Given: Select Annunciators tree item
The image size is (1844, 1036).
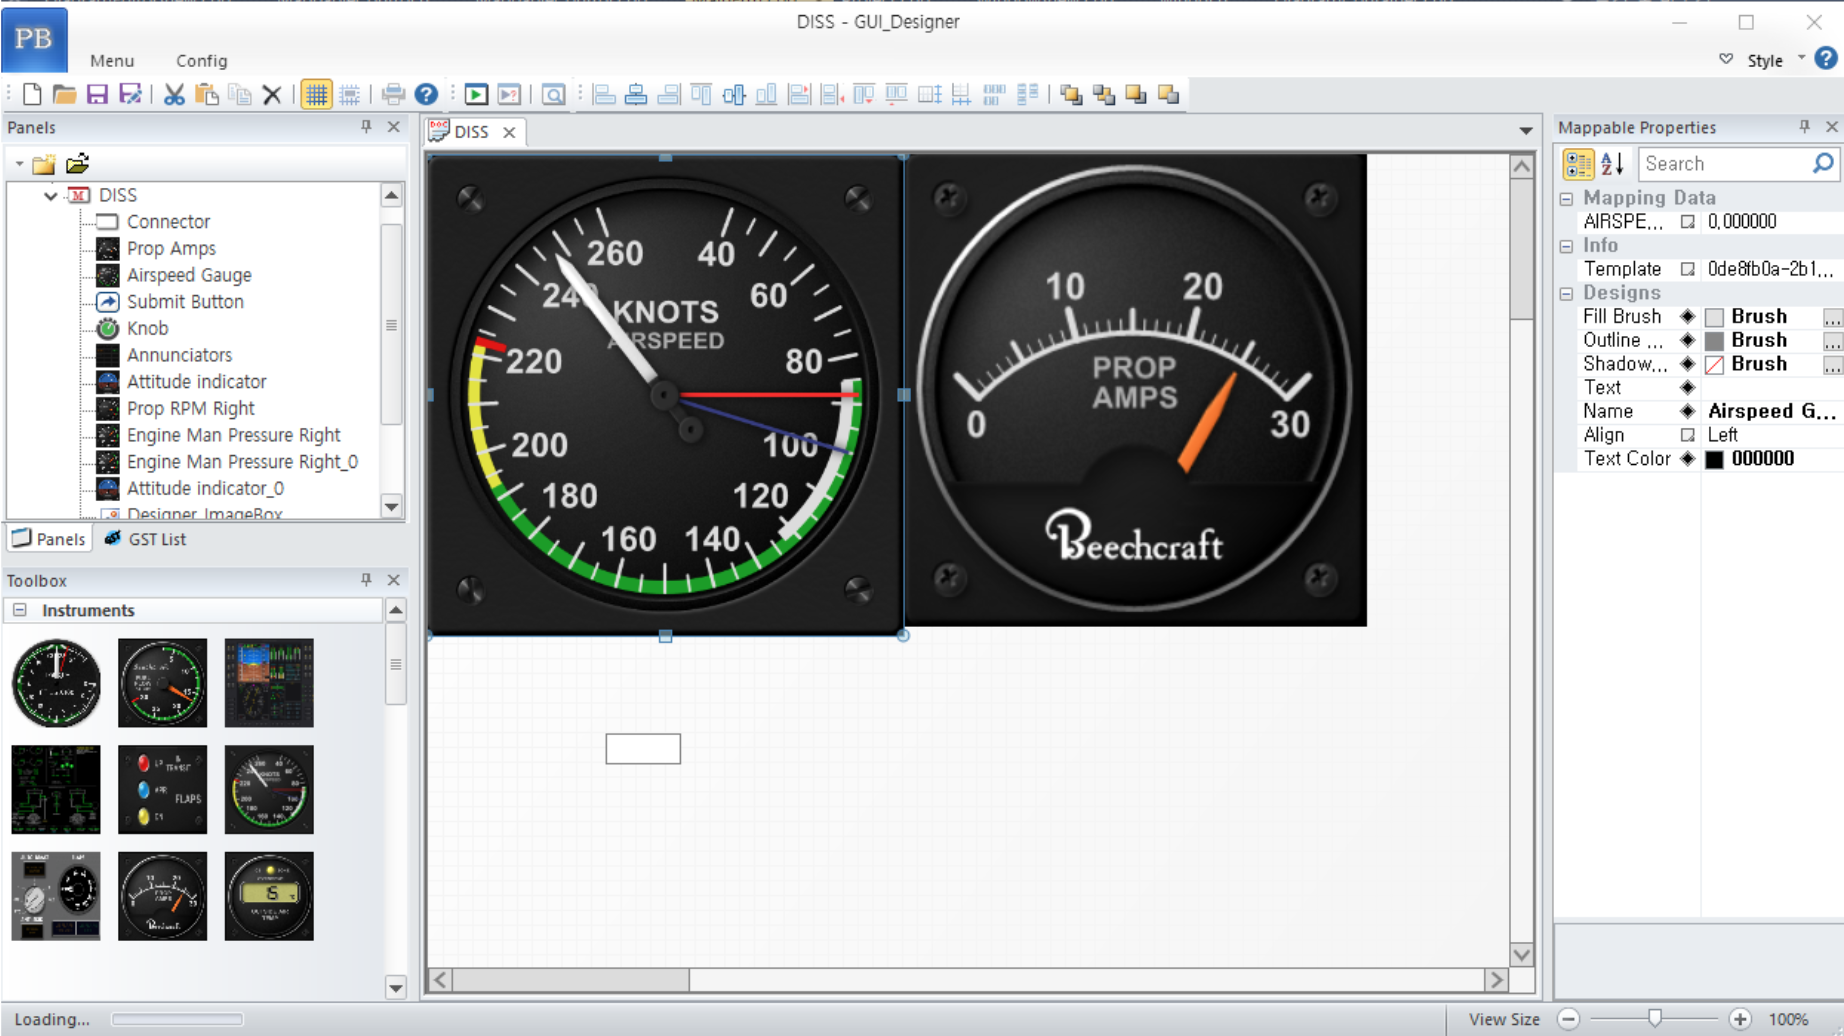Looking at the screenshot, I should pyautogui.click(x=179, y=355).
